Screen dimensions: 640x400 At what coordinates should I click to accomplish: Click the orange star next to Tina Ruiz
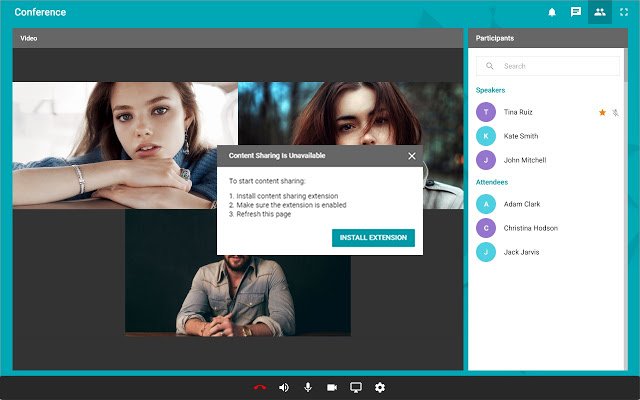602,112
